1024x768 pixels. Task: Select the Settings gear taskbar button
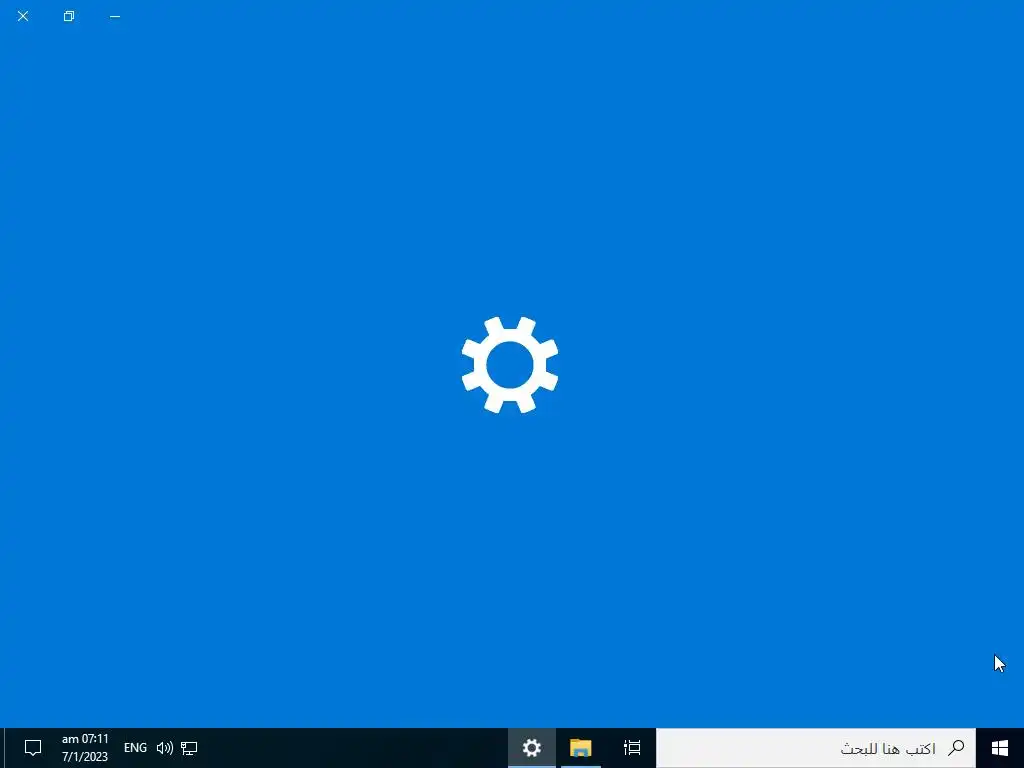pyautogui.click(x=532, y=748)
